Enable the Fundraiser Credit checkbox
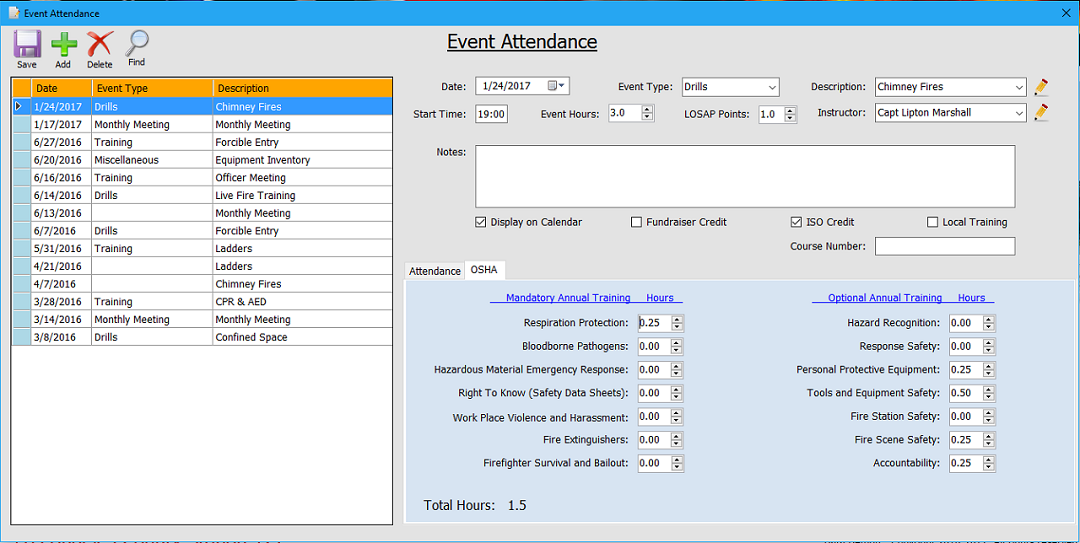The width and height of the screenshot is (1080, 543). pos(636,222)
